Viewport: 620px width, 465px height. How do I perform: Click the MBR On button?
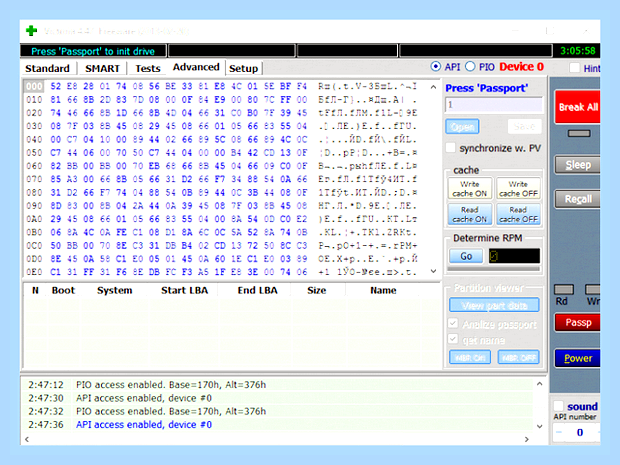pos(470,357)
